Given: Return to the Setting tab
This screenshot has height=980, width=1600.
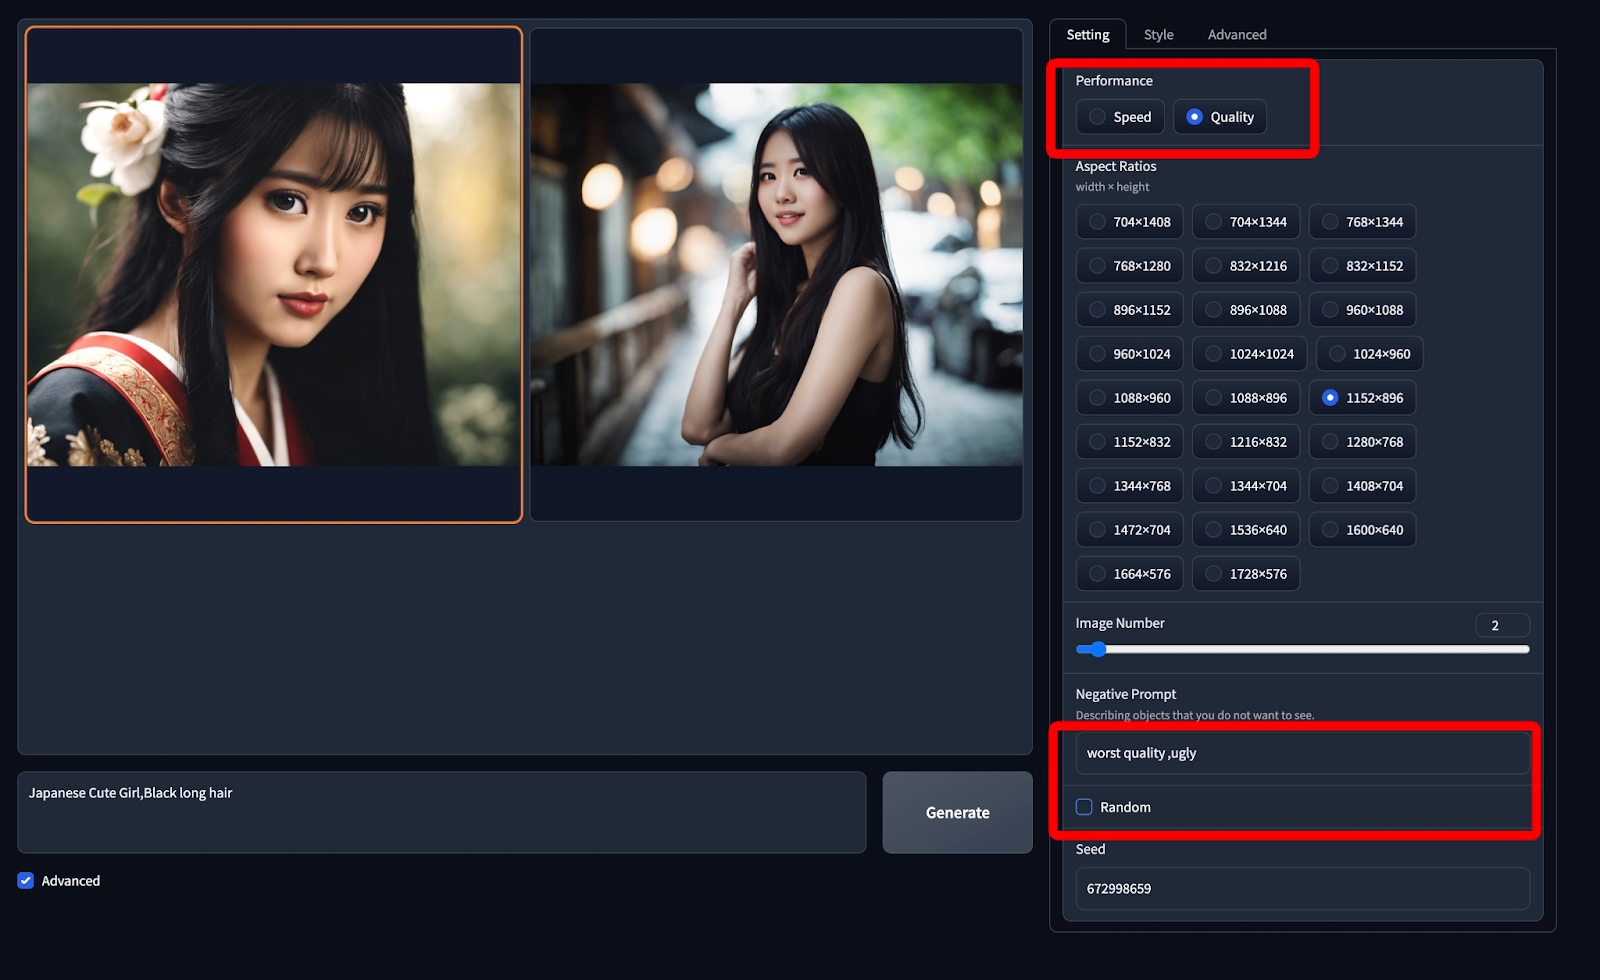Looking at the screenshot, I should coord(1087,34).
